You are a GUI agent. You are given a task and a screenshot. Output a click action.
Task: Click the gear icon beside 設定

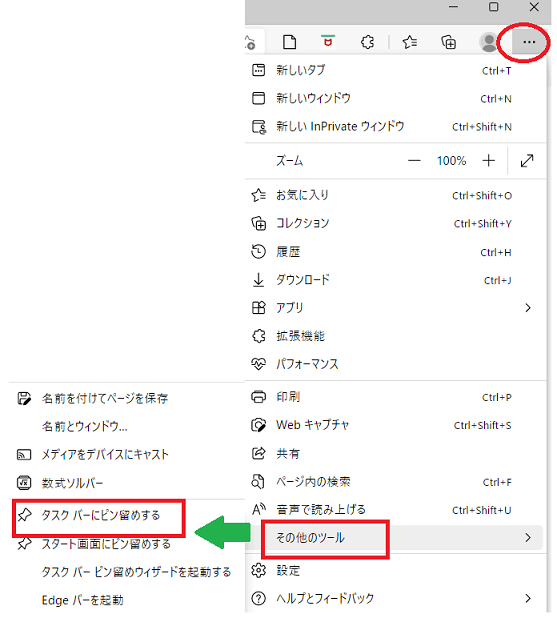coord(258,570)
